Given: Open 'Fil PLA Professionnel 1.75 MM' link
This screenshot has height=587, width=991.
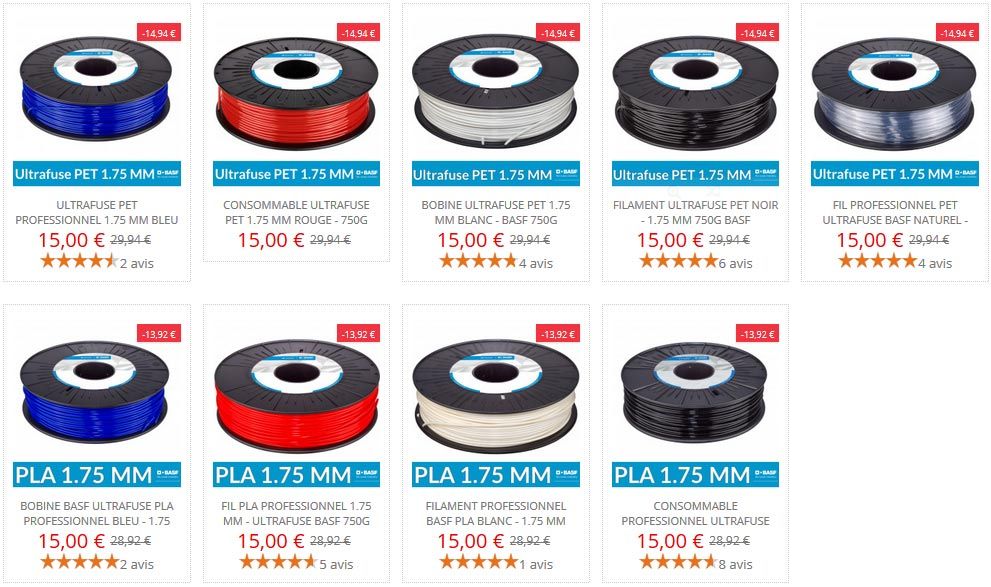Looking at the screenshot, I should tap(296, 513).
